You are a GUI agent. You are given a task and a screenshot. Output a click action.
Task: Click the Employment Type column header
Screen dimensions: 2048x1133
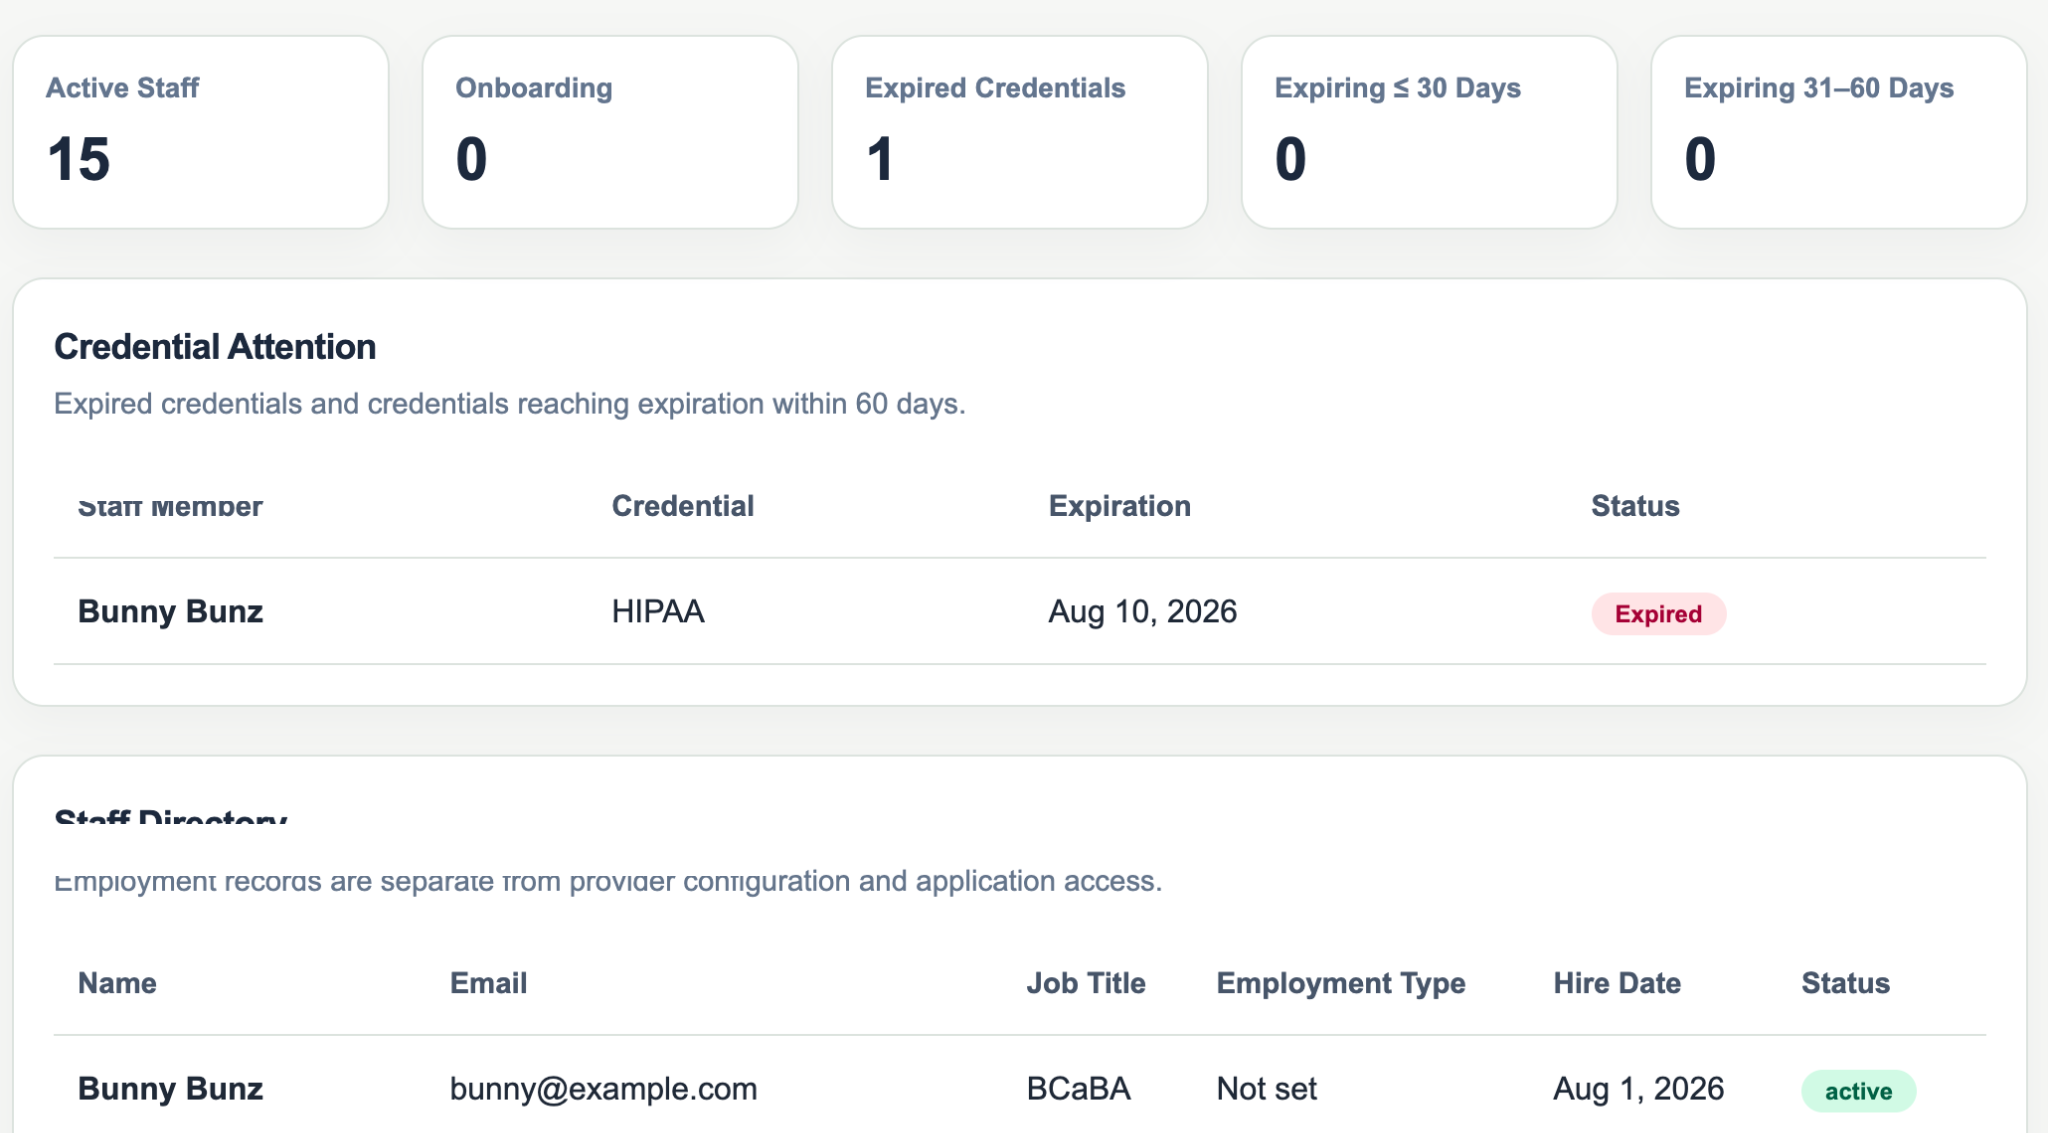coord(1341,983)
